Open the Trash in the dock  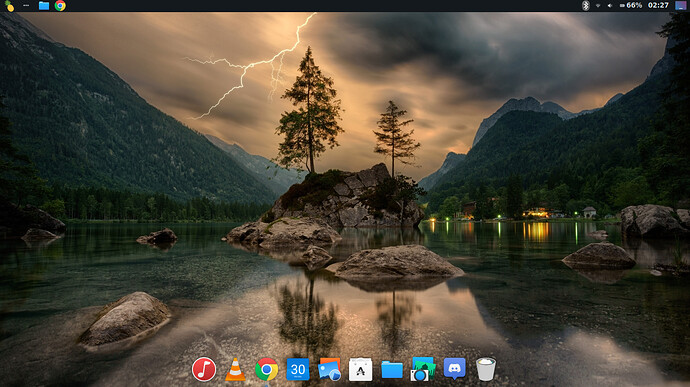coord(486,369)
